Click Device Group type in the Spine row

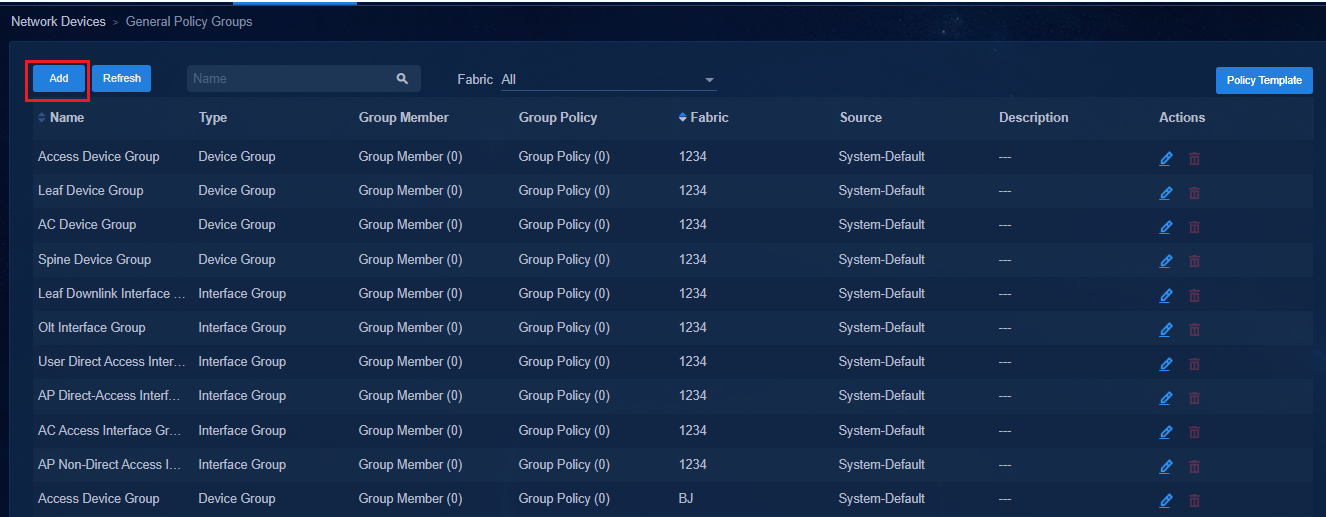coord(237,259)
